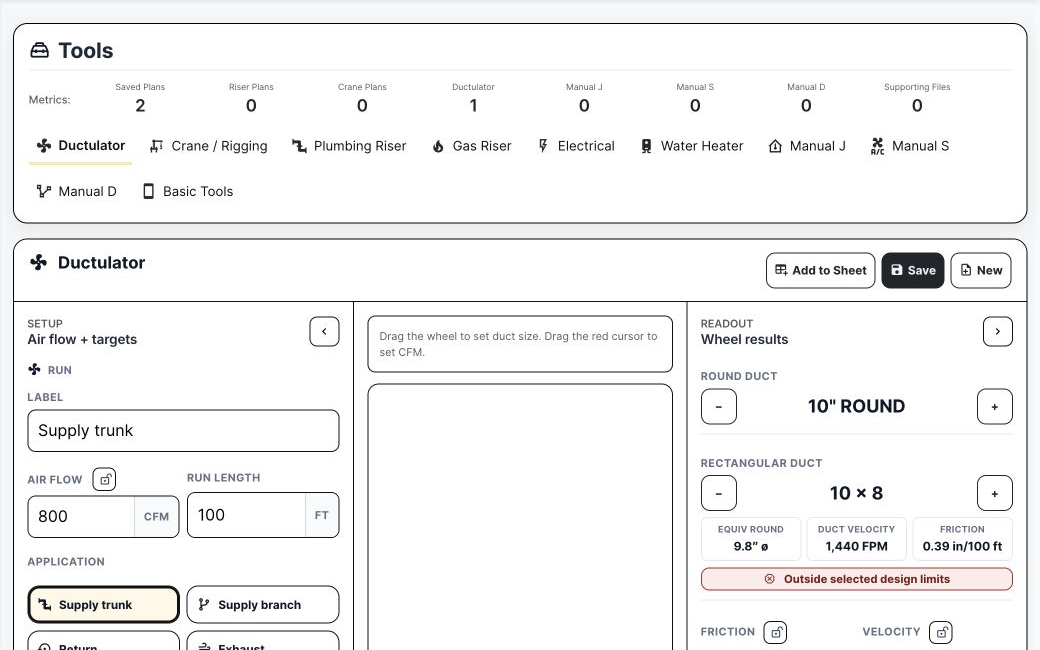Open the Gas Riser tool
This screenshot has height=650, width=1040.
click(471, 146)
